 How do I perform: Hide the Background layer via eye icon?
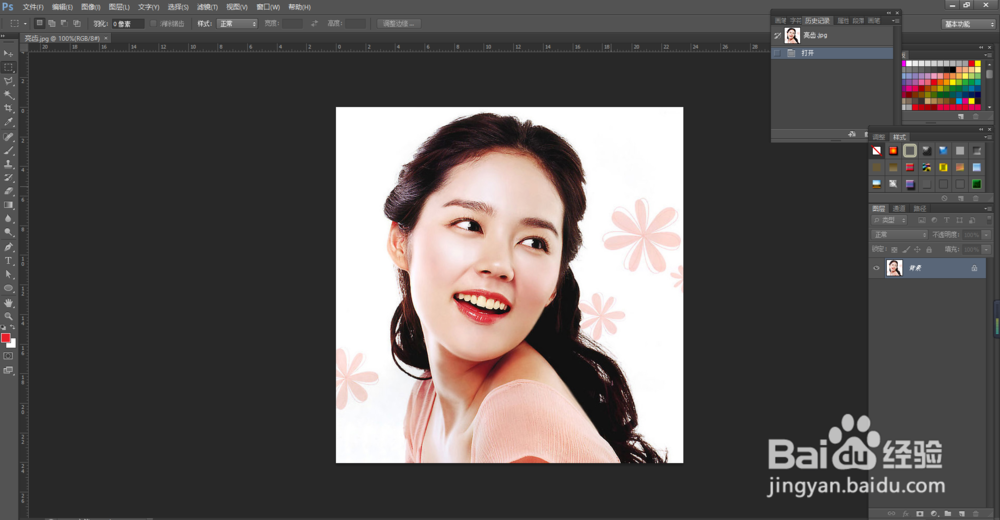pyautogui.click(x=876, y=268)
